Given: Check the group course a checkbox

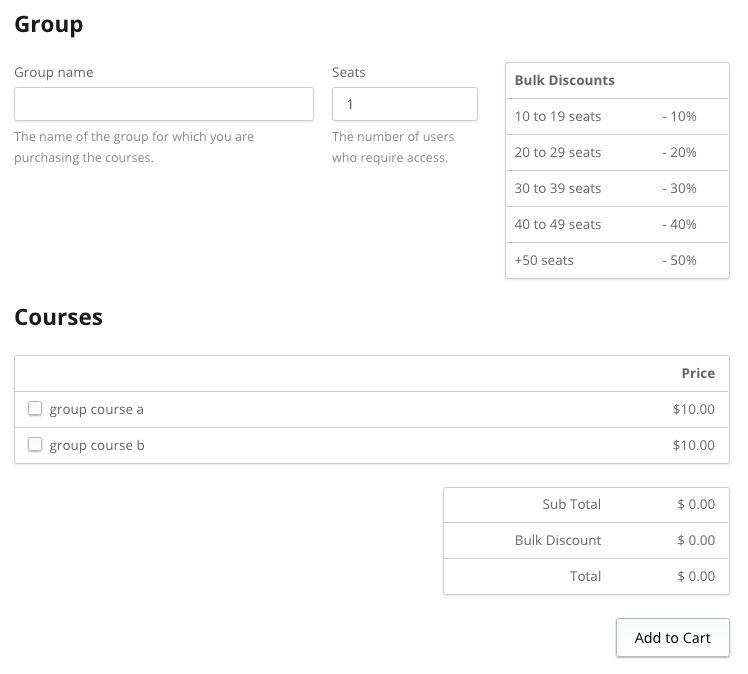Looking at the screenshot, I should 35,409.
